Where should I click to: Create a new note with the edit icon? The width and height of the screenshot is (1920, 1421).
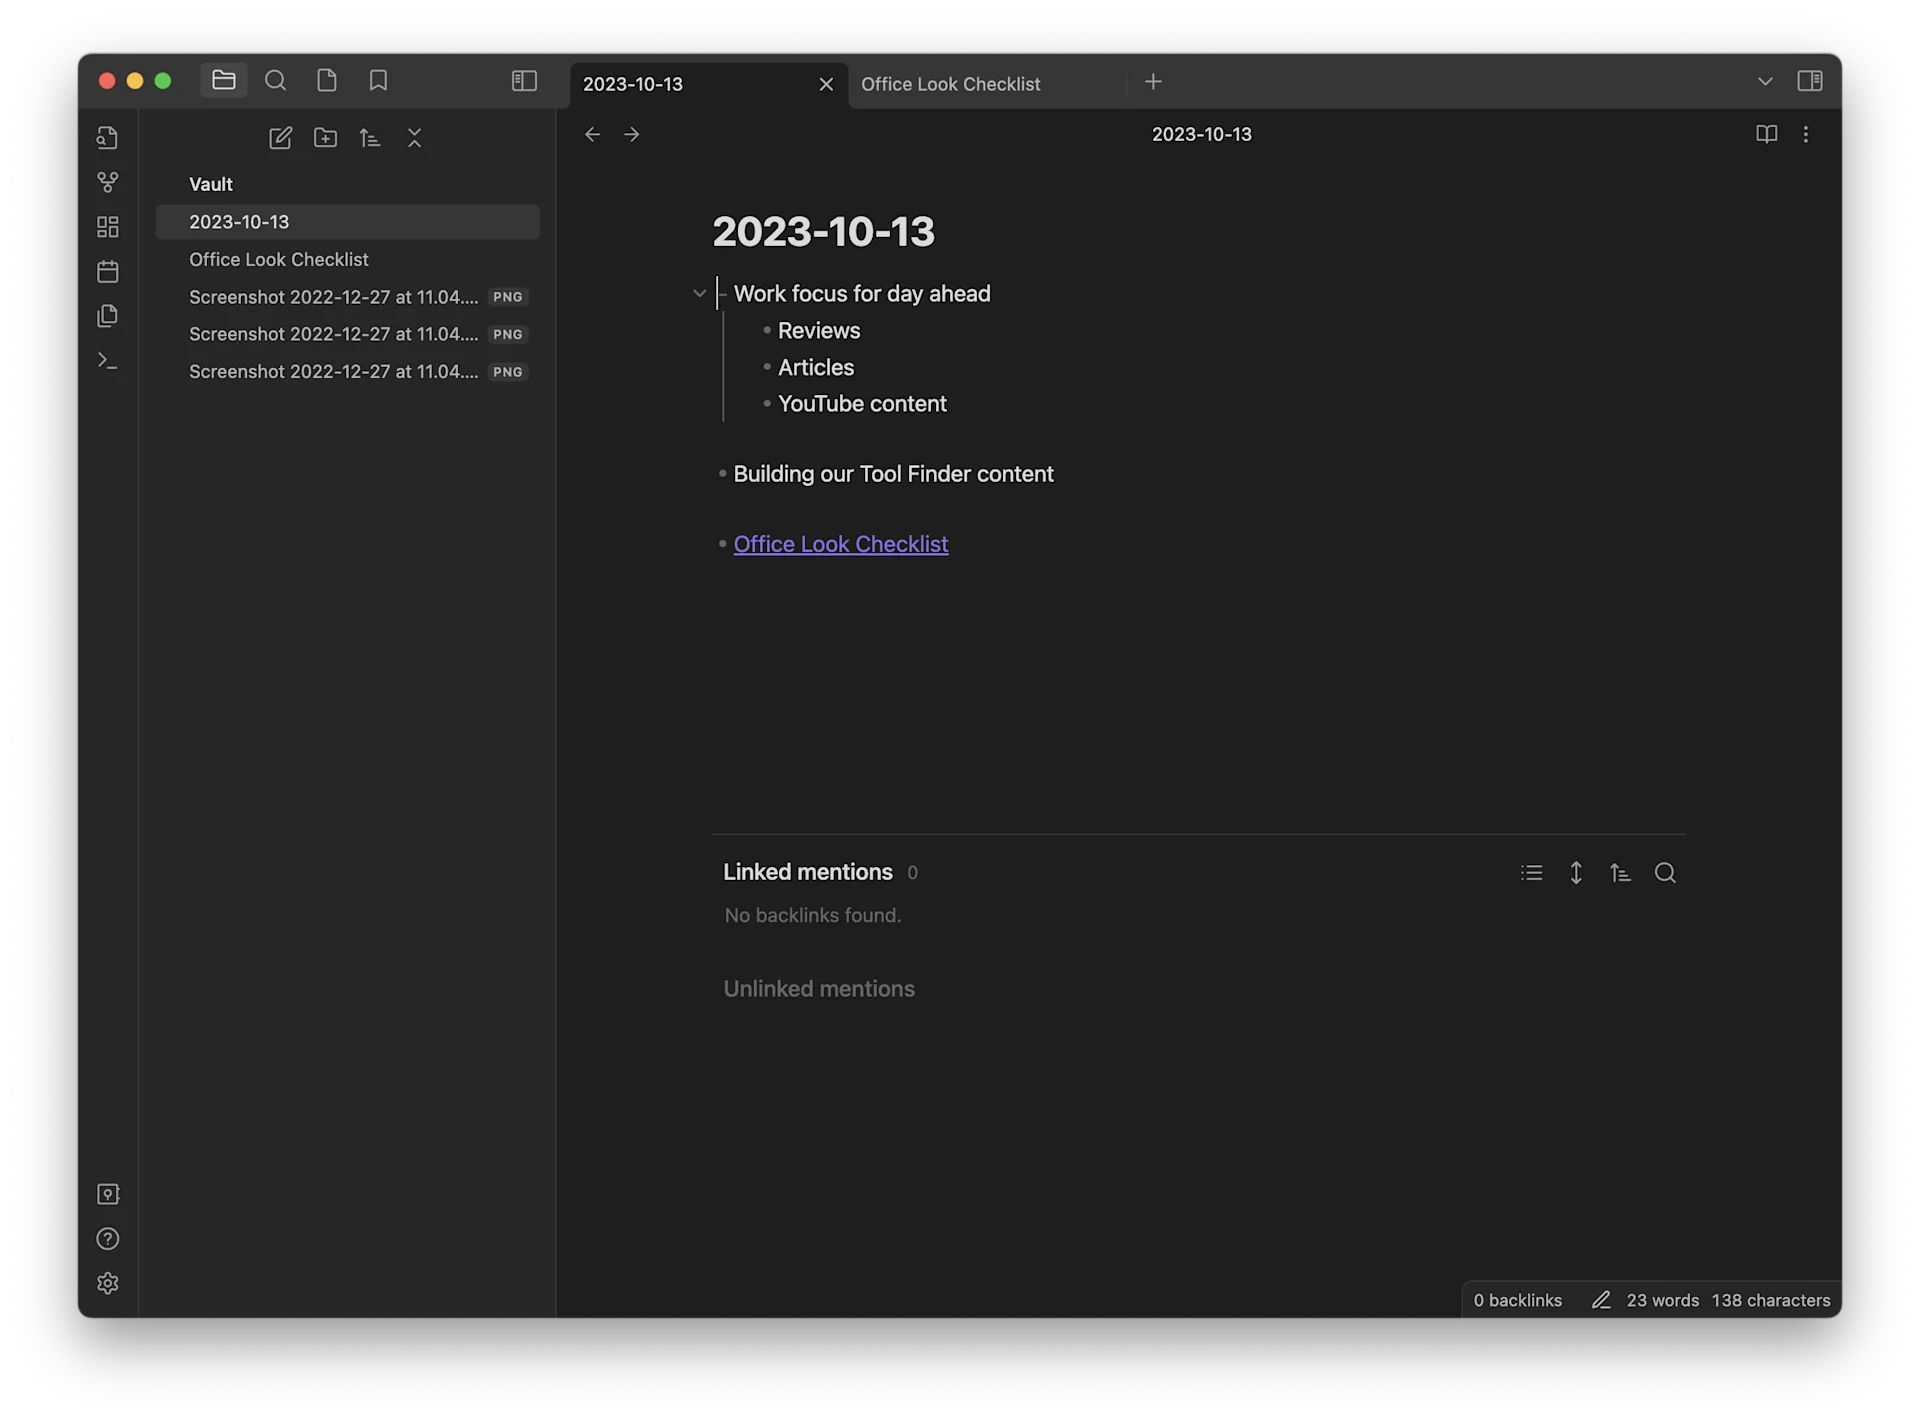click(x=280, y=138)
